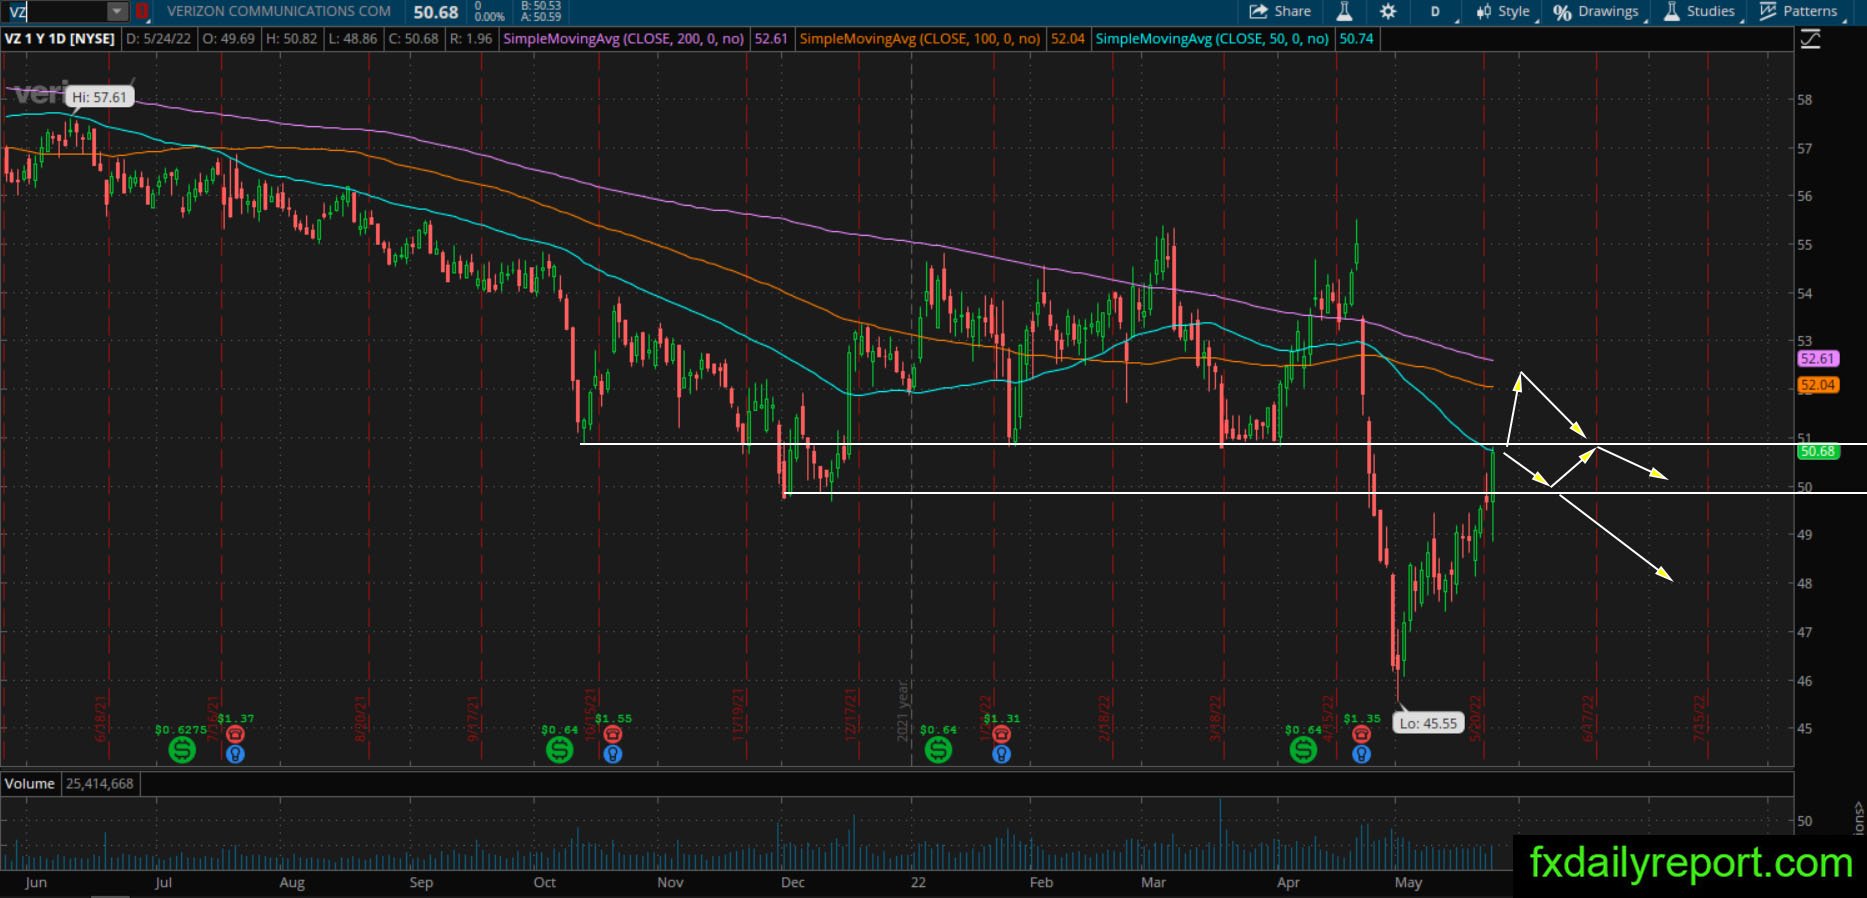Image resolution: width=1867 pixels, height=898 pixels.
Task: Click the 7/15/22 expiration date marker
Action: click(1700, 718)
